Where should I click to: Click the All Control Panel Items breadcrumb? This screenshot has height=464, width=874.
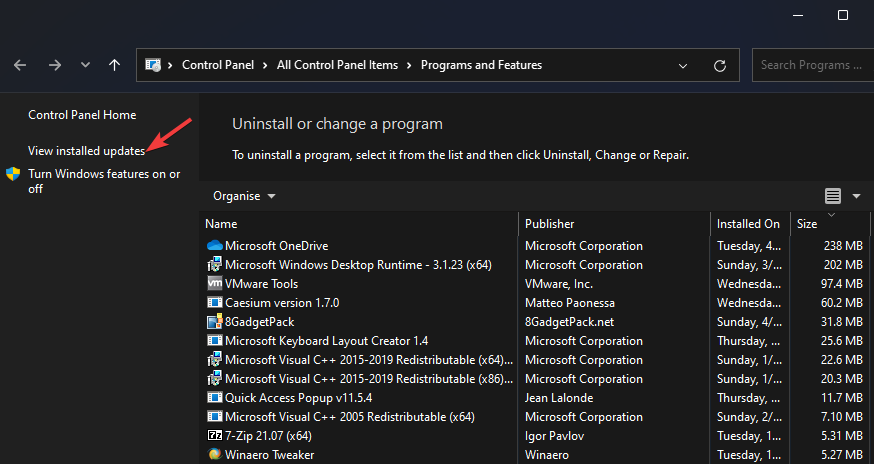337,65
